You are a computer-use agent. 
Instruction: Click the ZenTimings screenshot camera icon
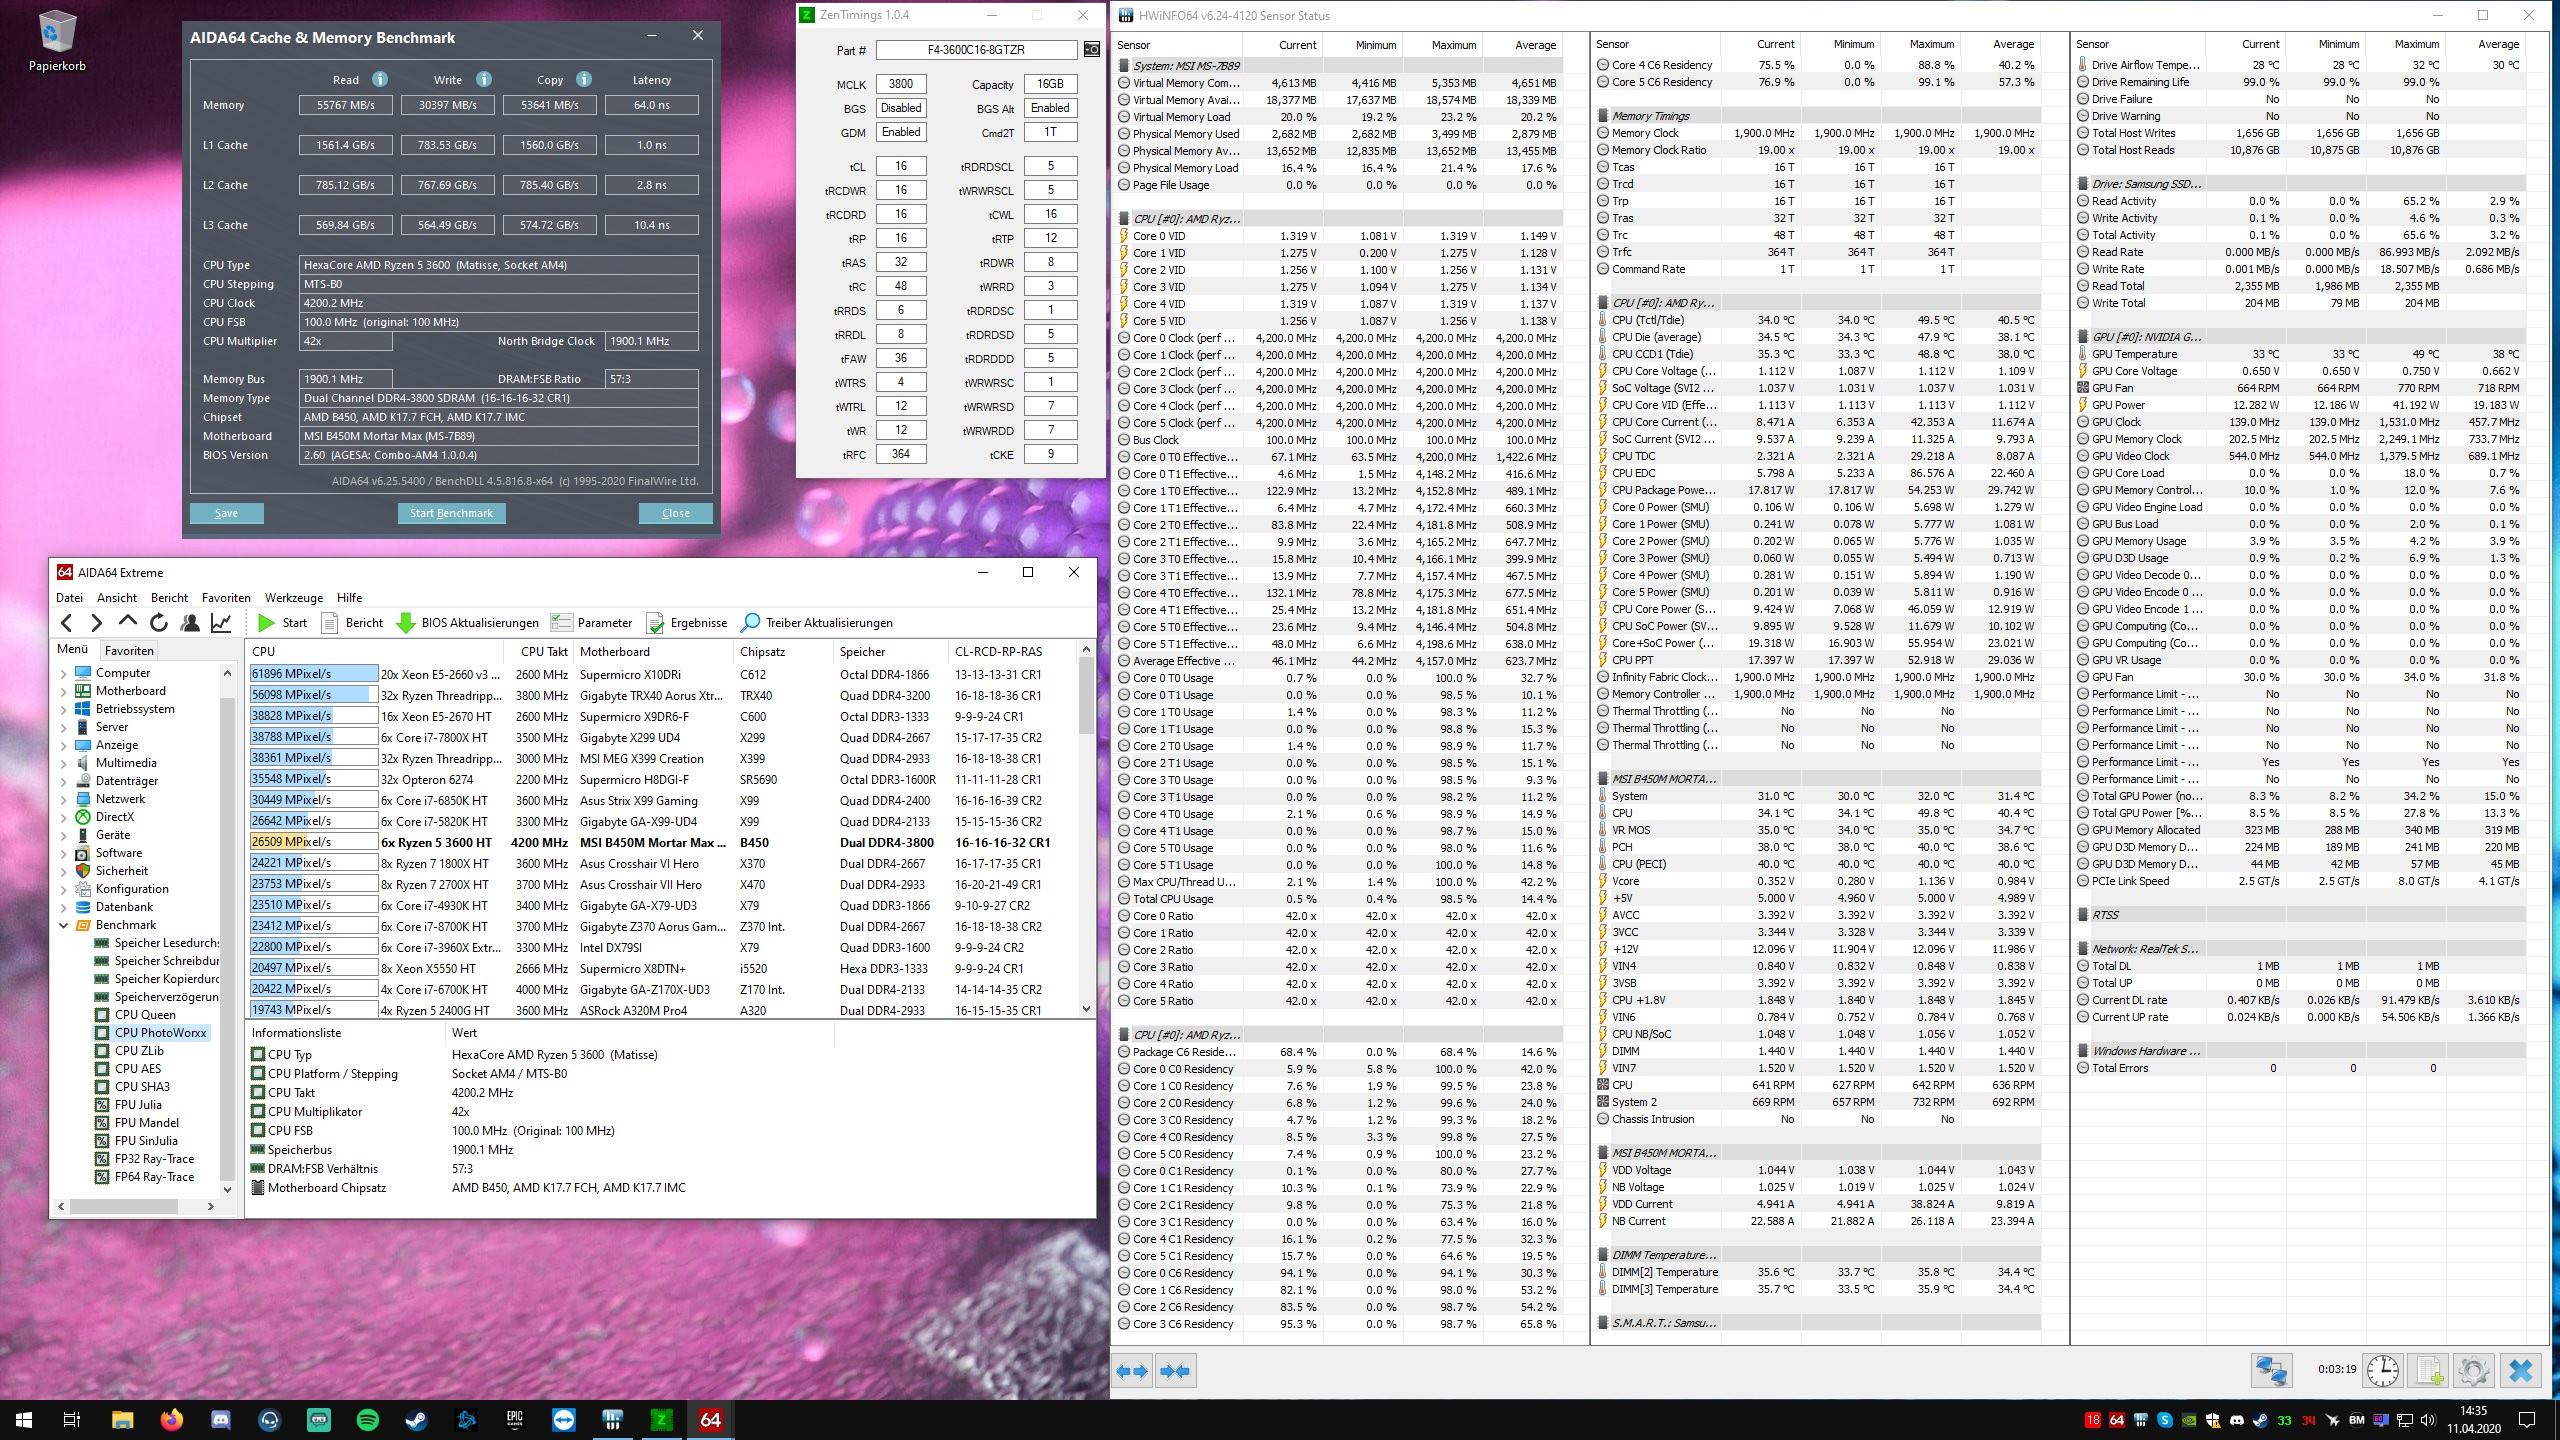(1091, 49)
